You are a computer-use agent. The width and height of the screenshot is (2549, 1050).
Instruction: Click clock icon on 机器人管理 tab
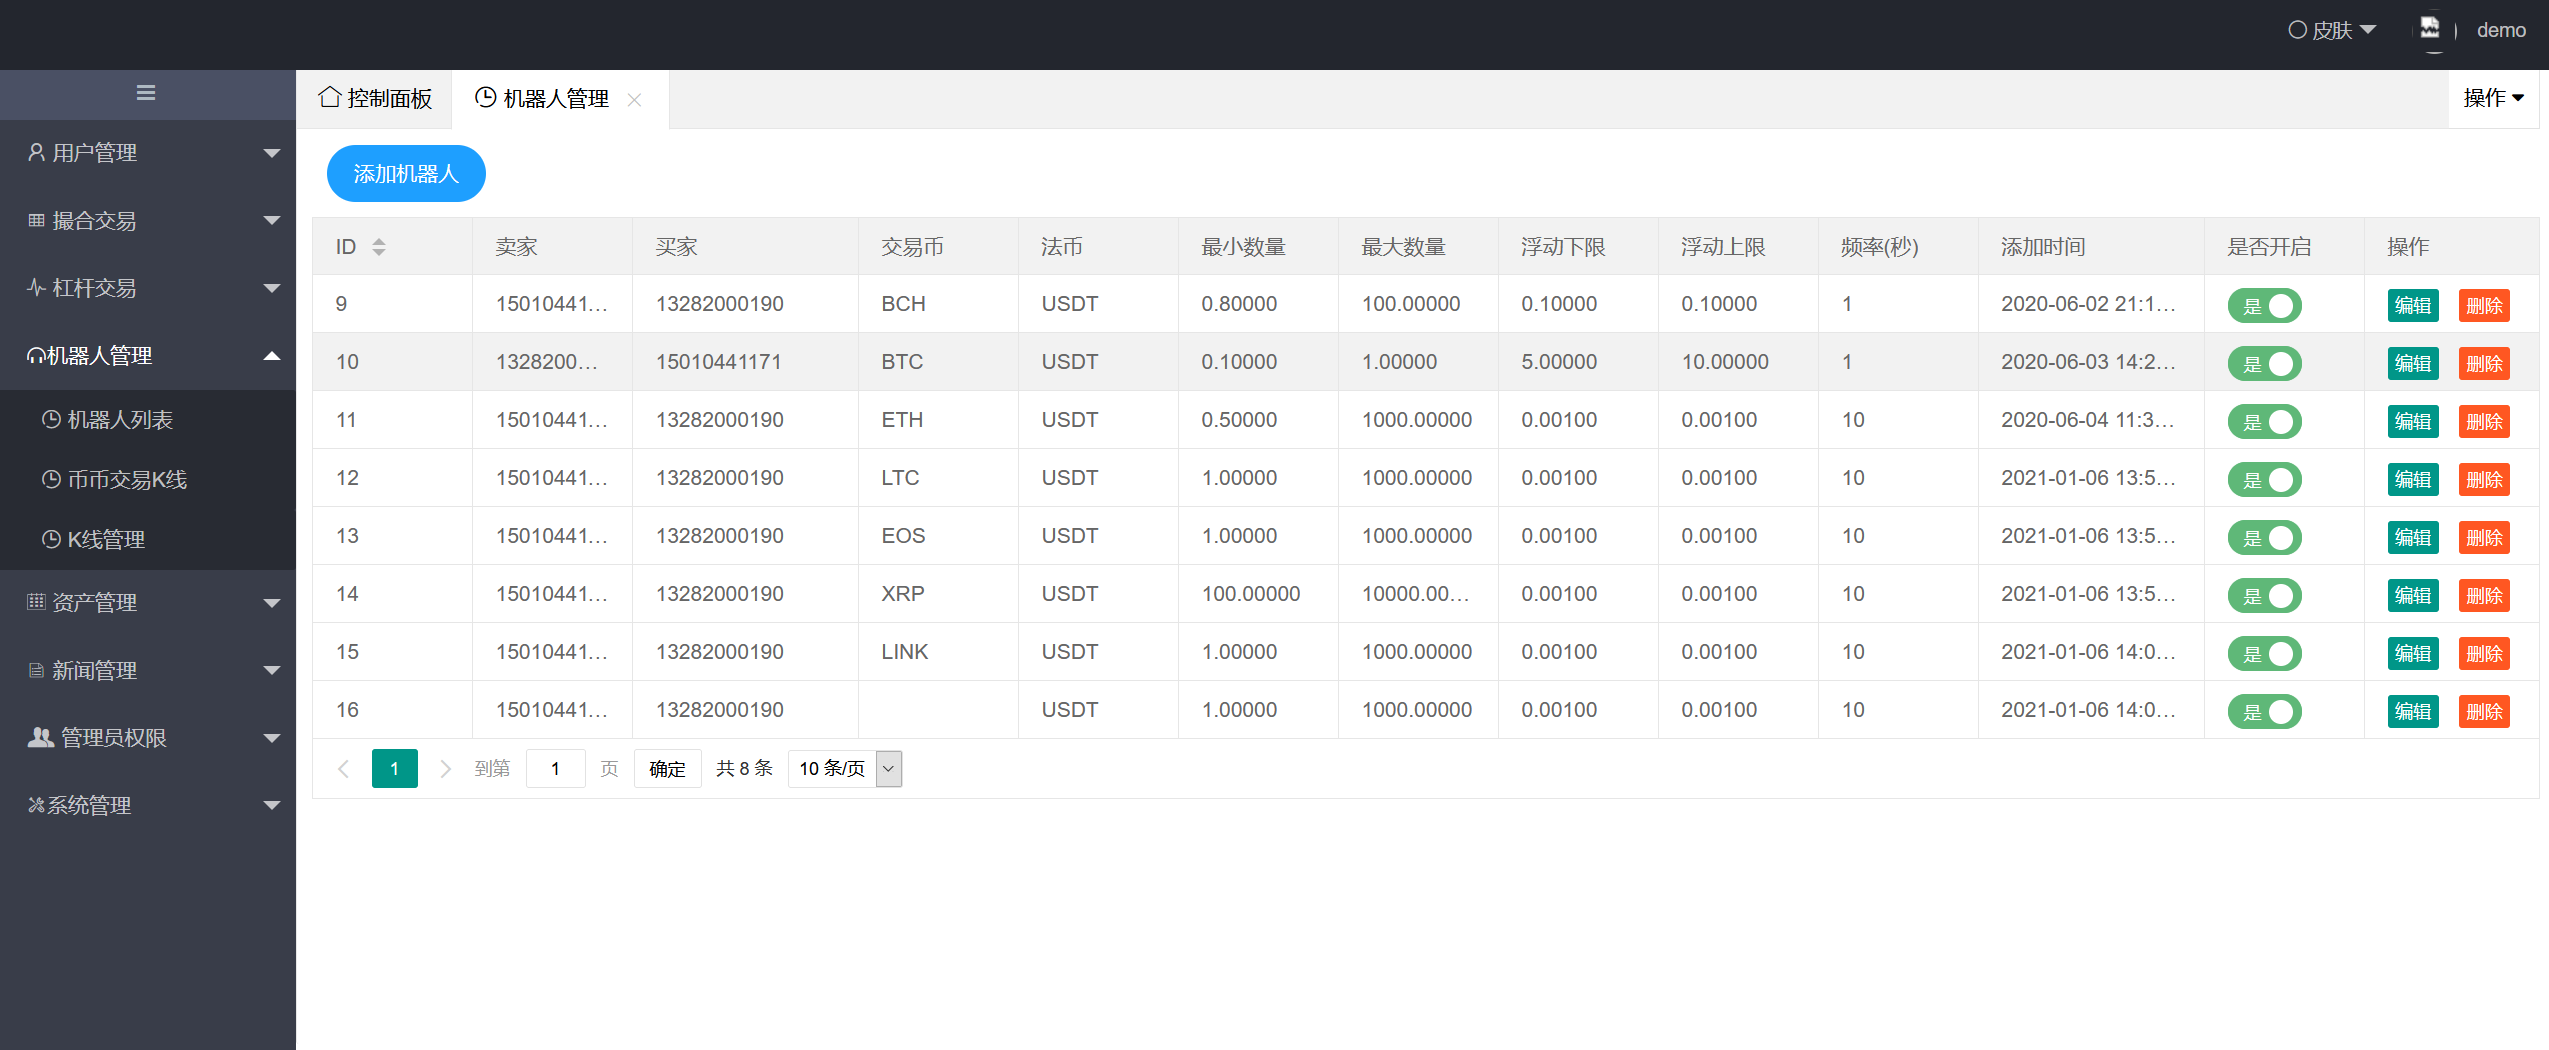click(485, 97)
